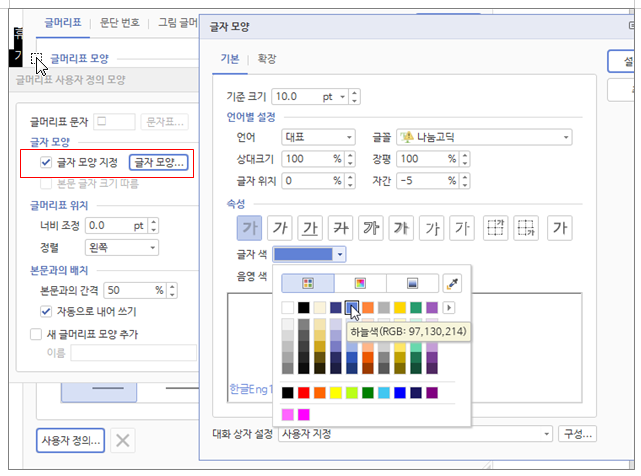641x476 pixels.
Task: Switch to the 그림 글머리표 tab
Action: [178, 22]
